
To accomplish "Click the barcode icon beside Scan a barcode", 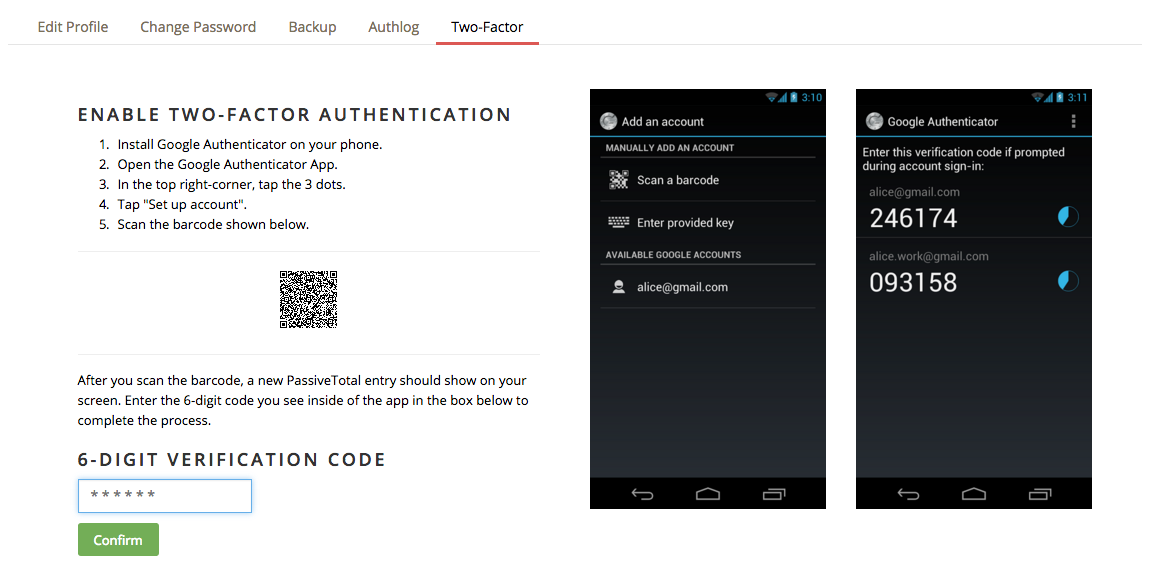I will tap(618, 180).
